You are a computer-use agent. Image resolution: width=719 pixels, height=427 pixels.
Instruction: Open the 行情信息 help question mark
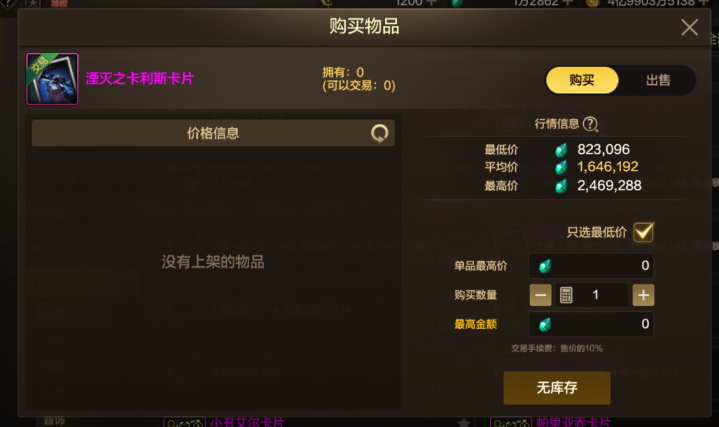click(590, 124)
